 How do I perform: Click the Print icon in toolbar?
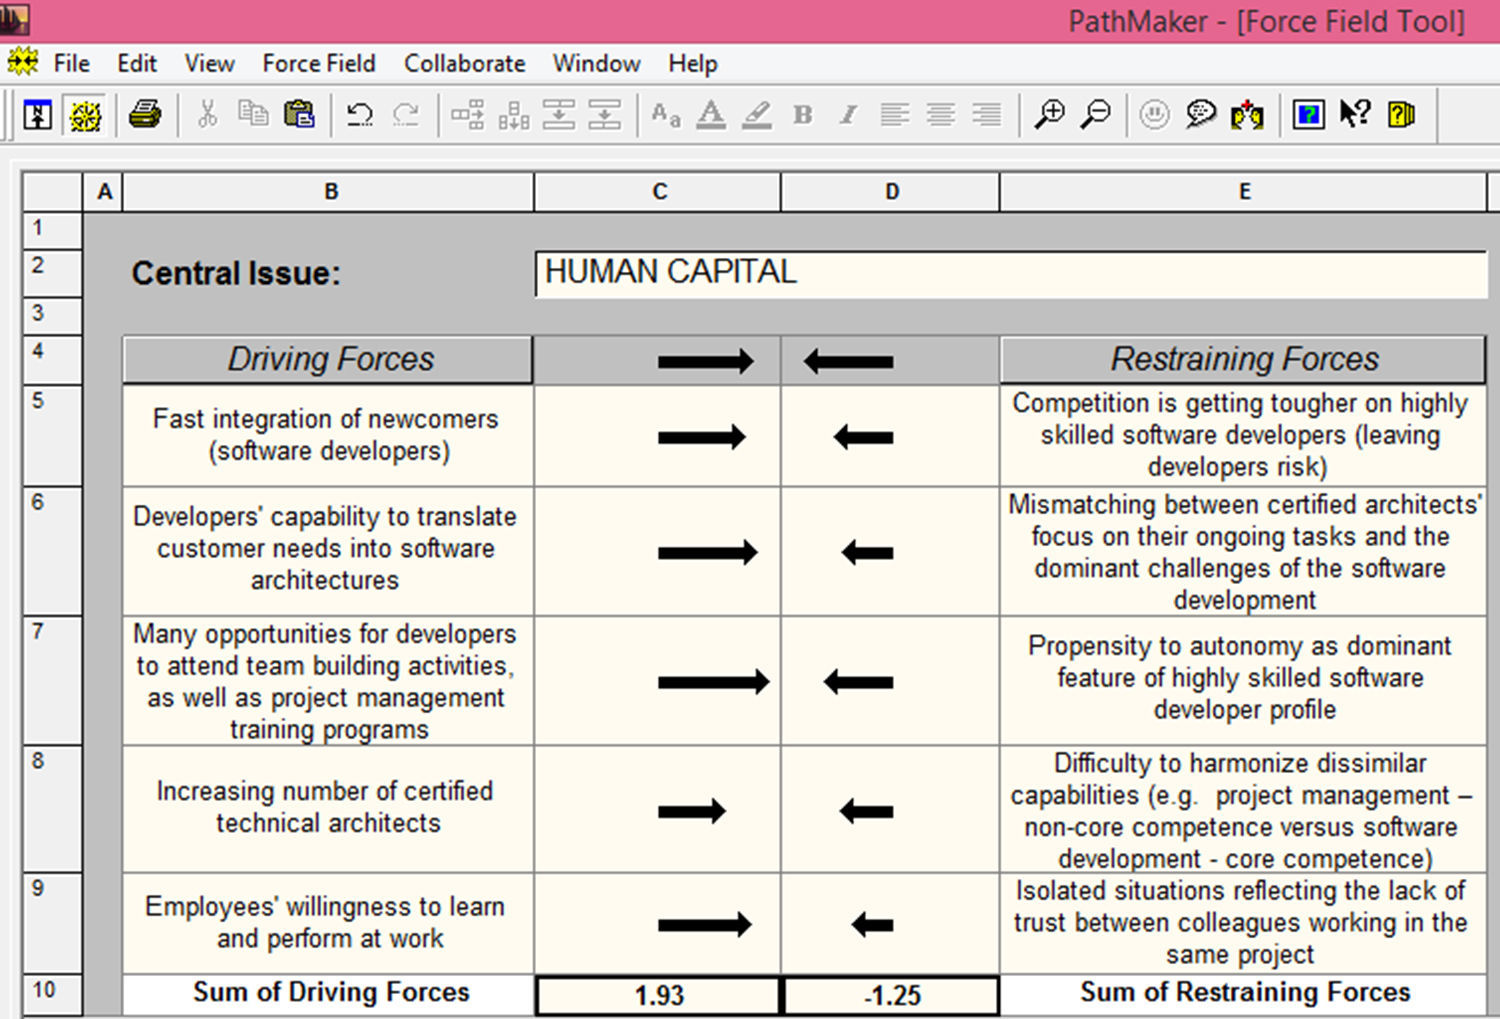(145, 115)
